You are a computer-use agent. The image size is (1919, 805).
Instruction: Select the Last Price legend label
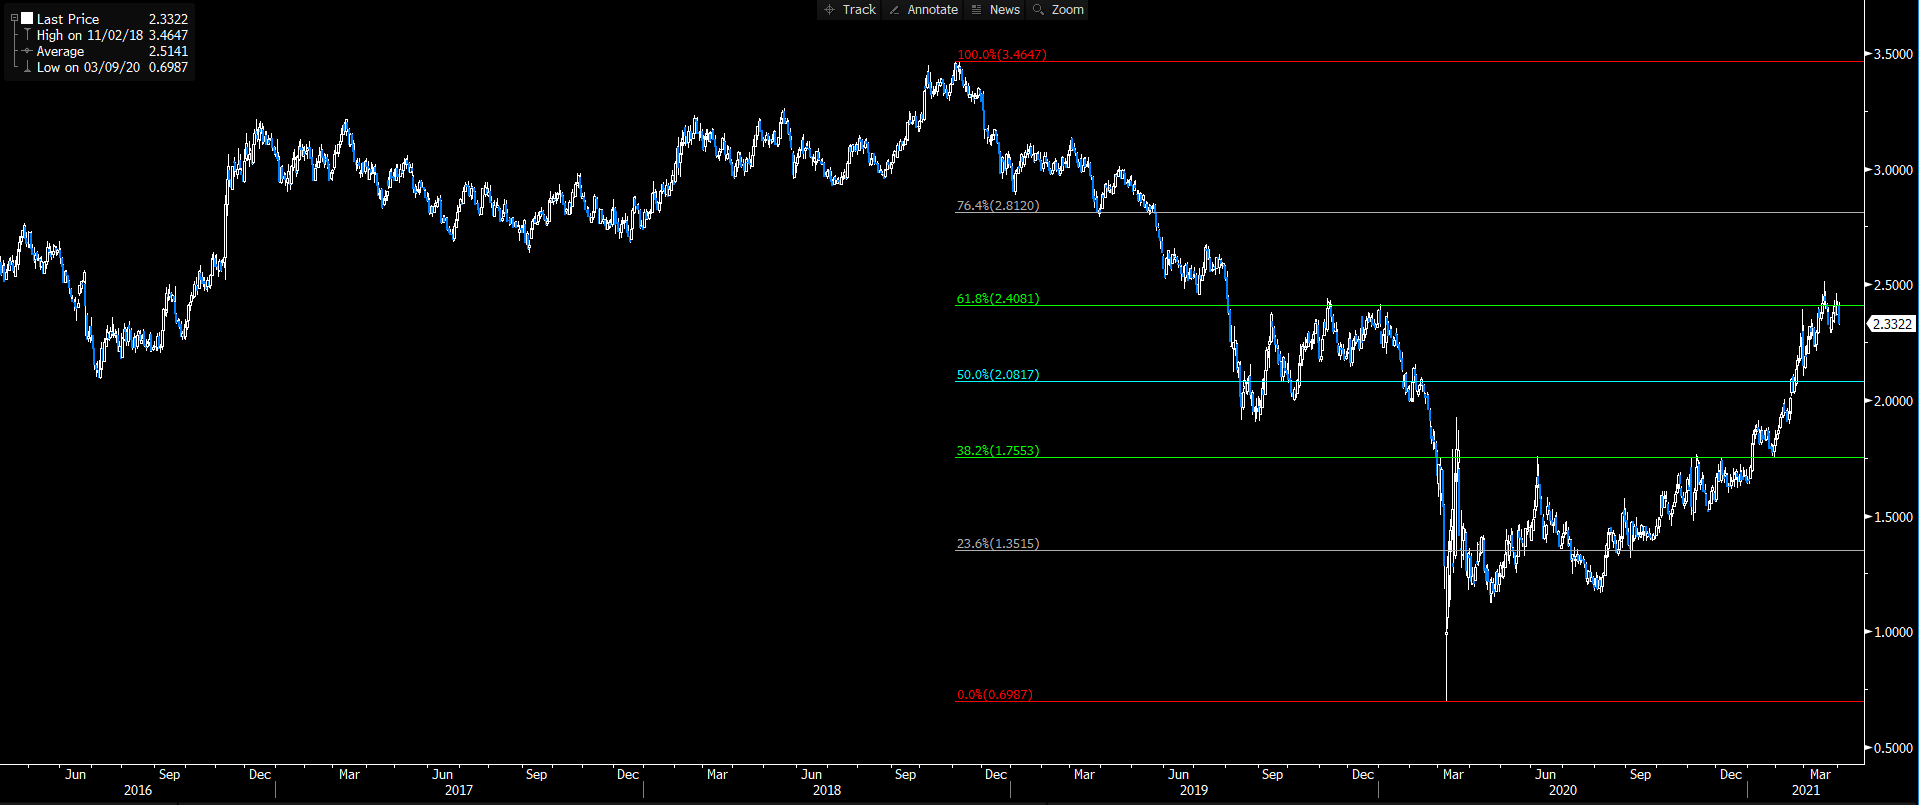coord(68,19)
